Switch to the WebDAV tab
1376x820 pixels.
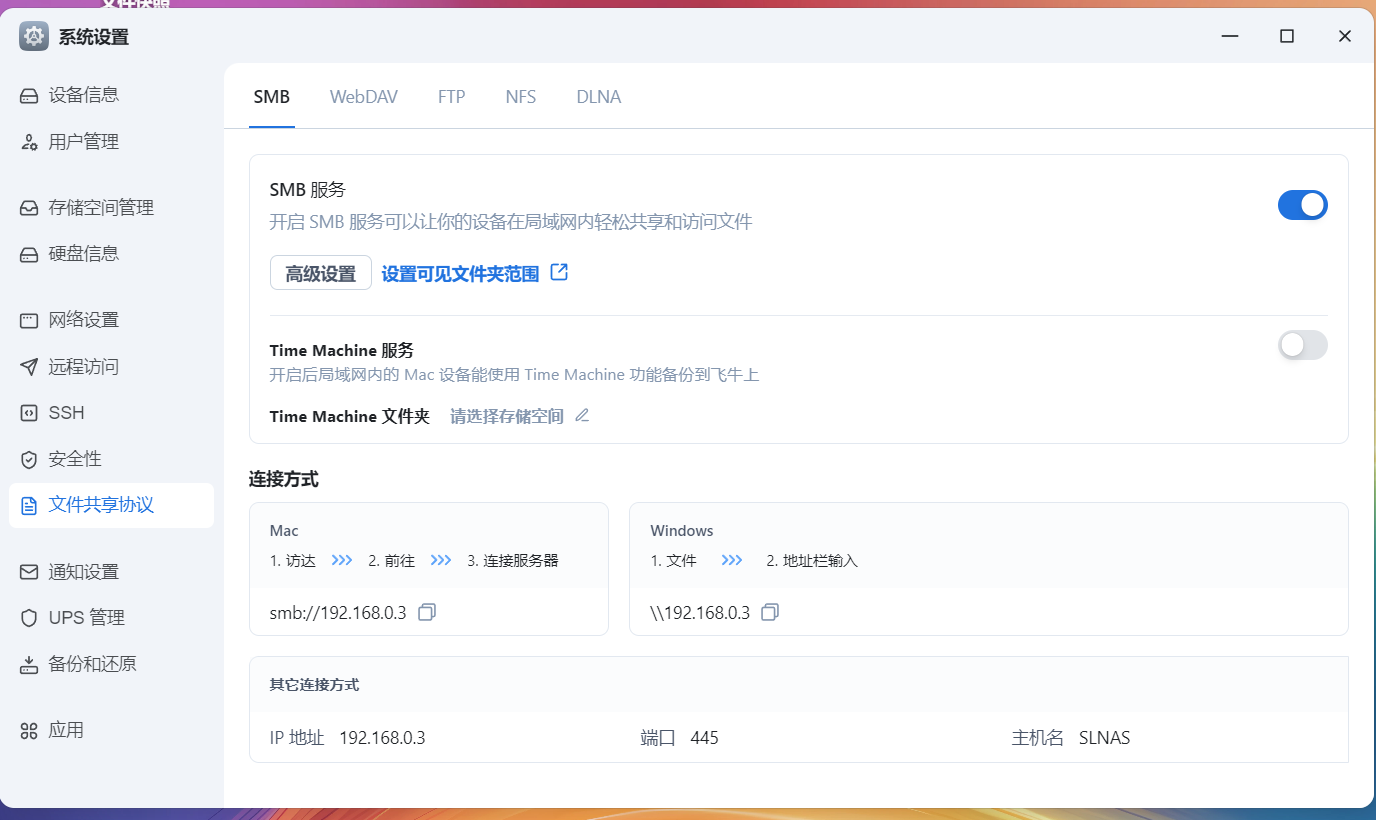364,97
